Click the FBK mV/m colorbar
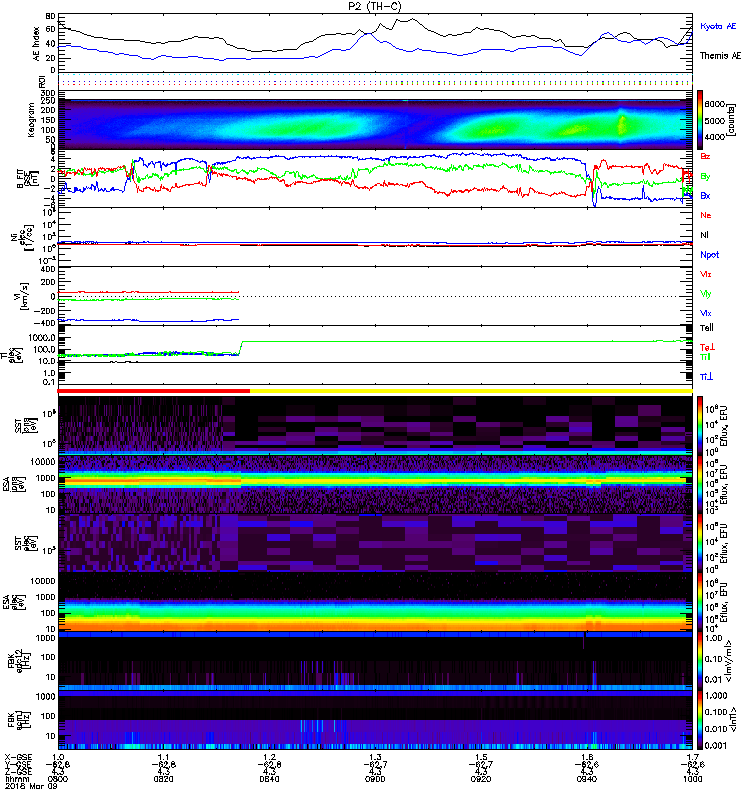 700,660
